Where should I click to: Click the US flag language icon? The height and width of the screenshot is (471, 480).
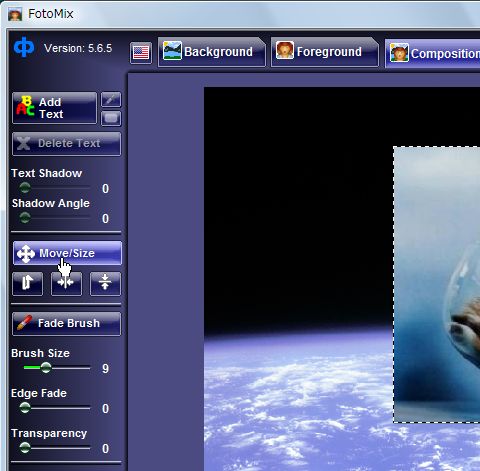tap(141, 53)
